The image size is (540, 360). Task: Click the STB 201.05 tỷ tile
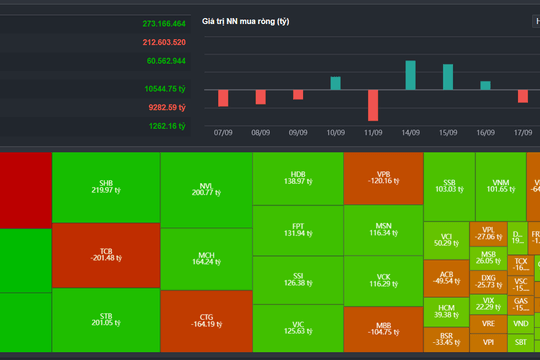pos(106,320)
